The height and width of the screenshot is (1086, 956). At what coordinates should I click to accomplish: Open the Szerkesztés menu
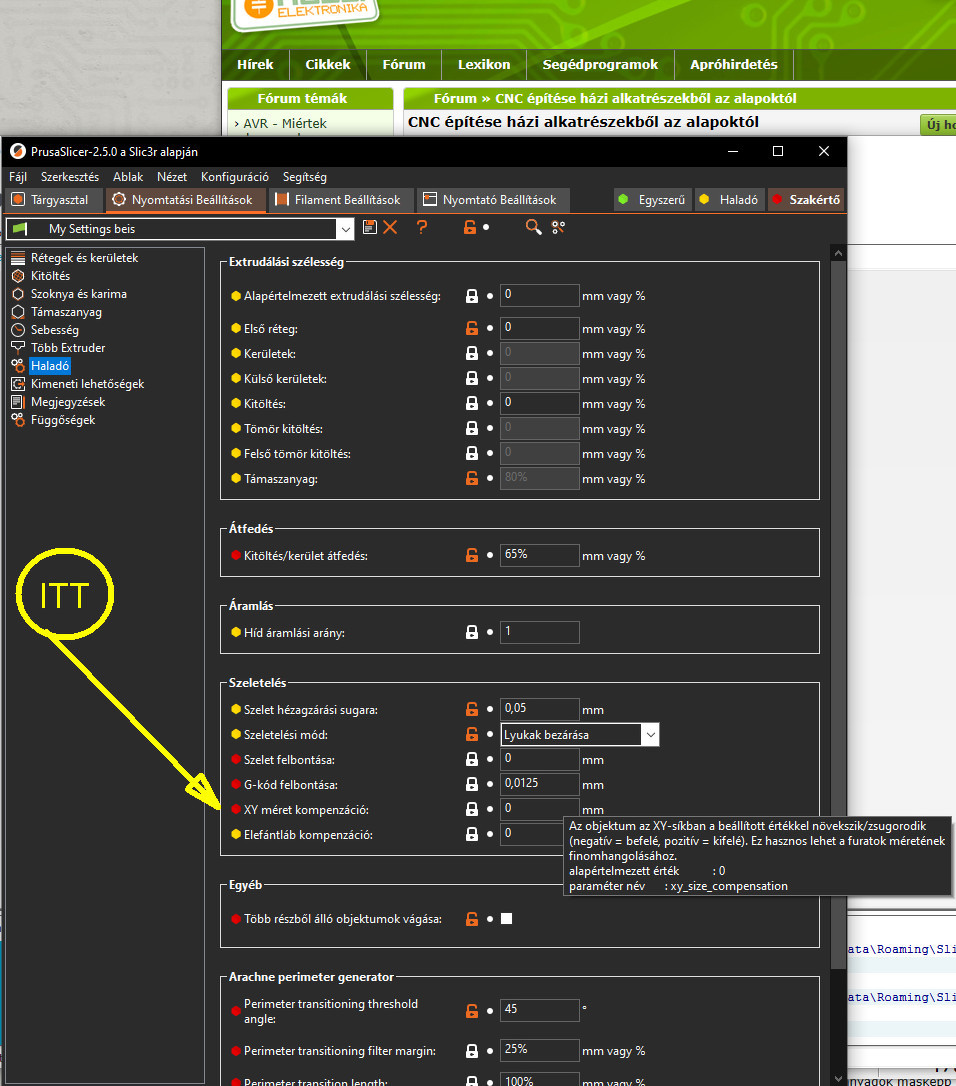69,177
